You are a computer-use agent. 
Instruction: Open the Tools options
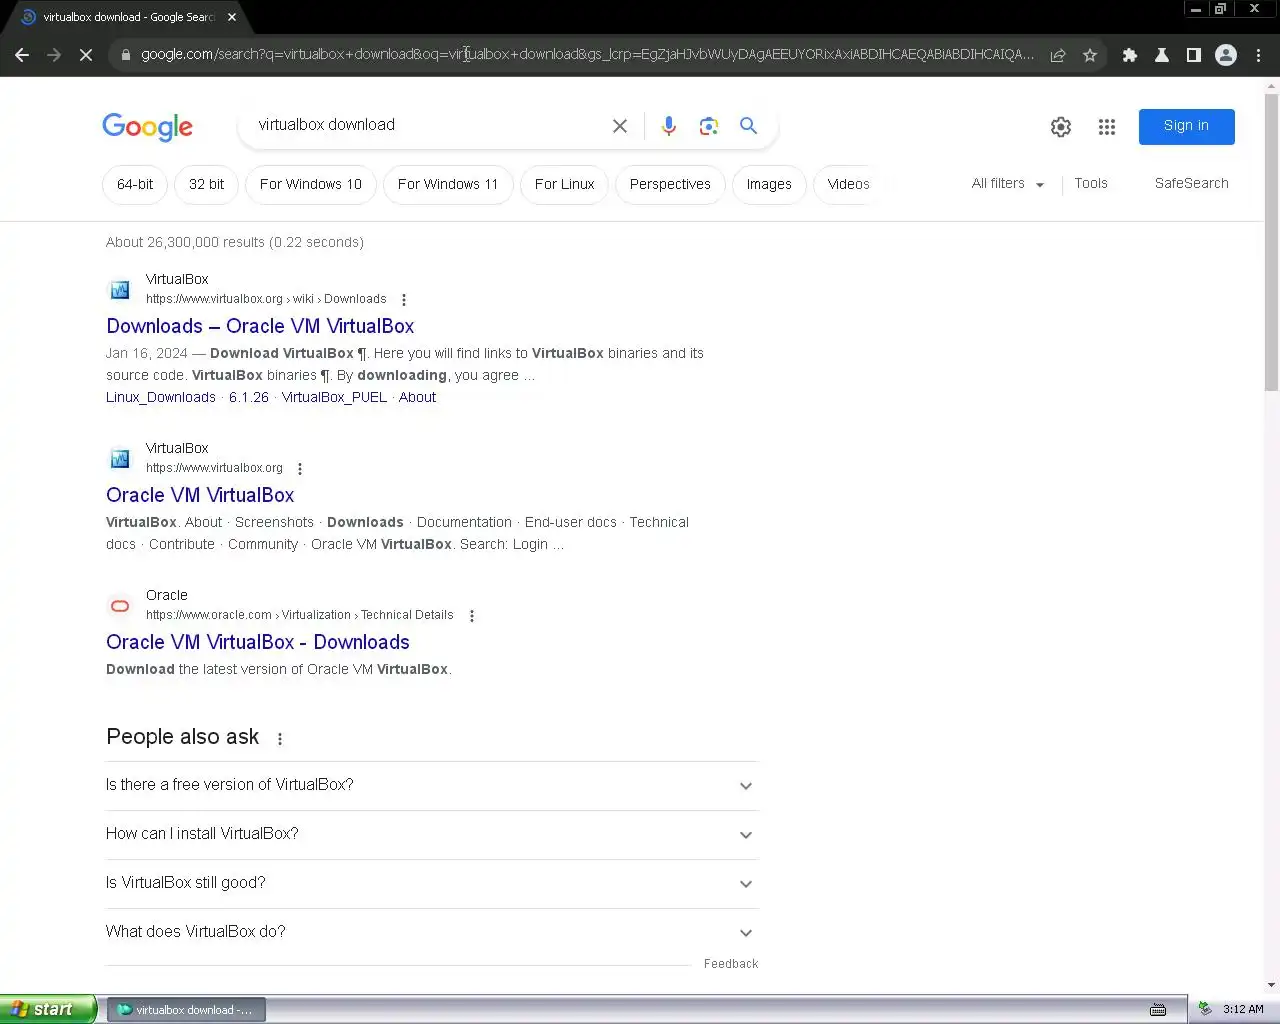1091,184
